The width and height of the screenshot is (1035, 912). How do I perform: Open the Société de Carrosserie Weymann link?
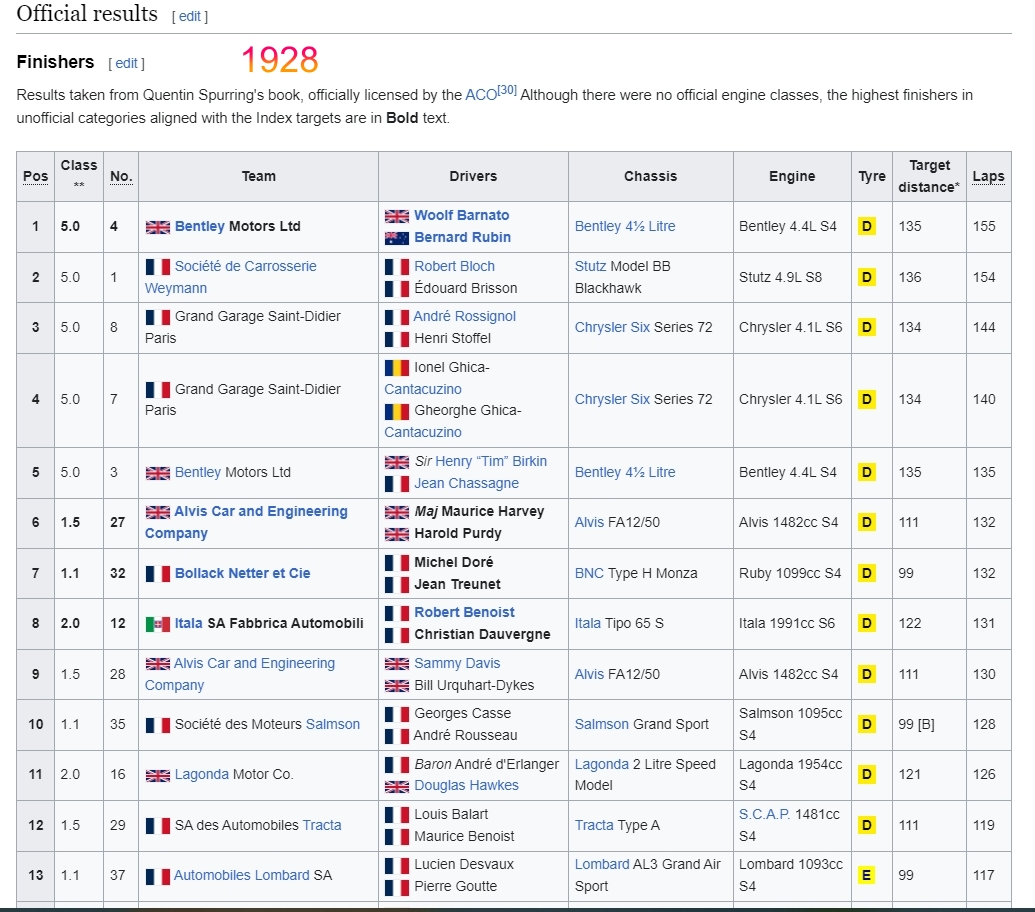[x=230, y=277]
